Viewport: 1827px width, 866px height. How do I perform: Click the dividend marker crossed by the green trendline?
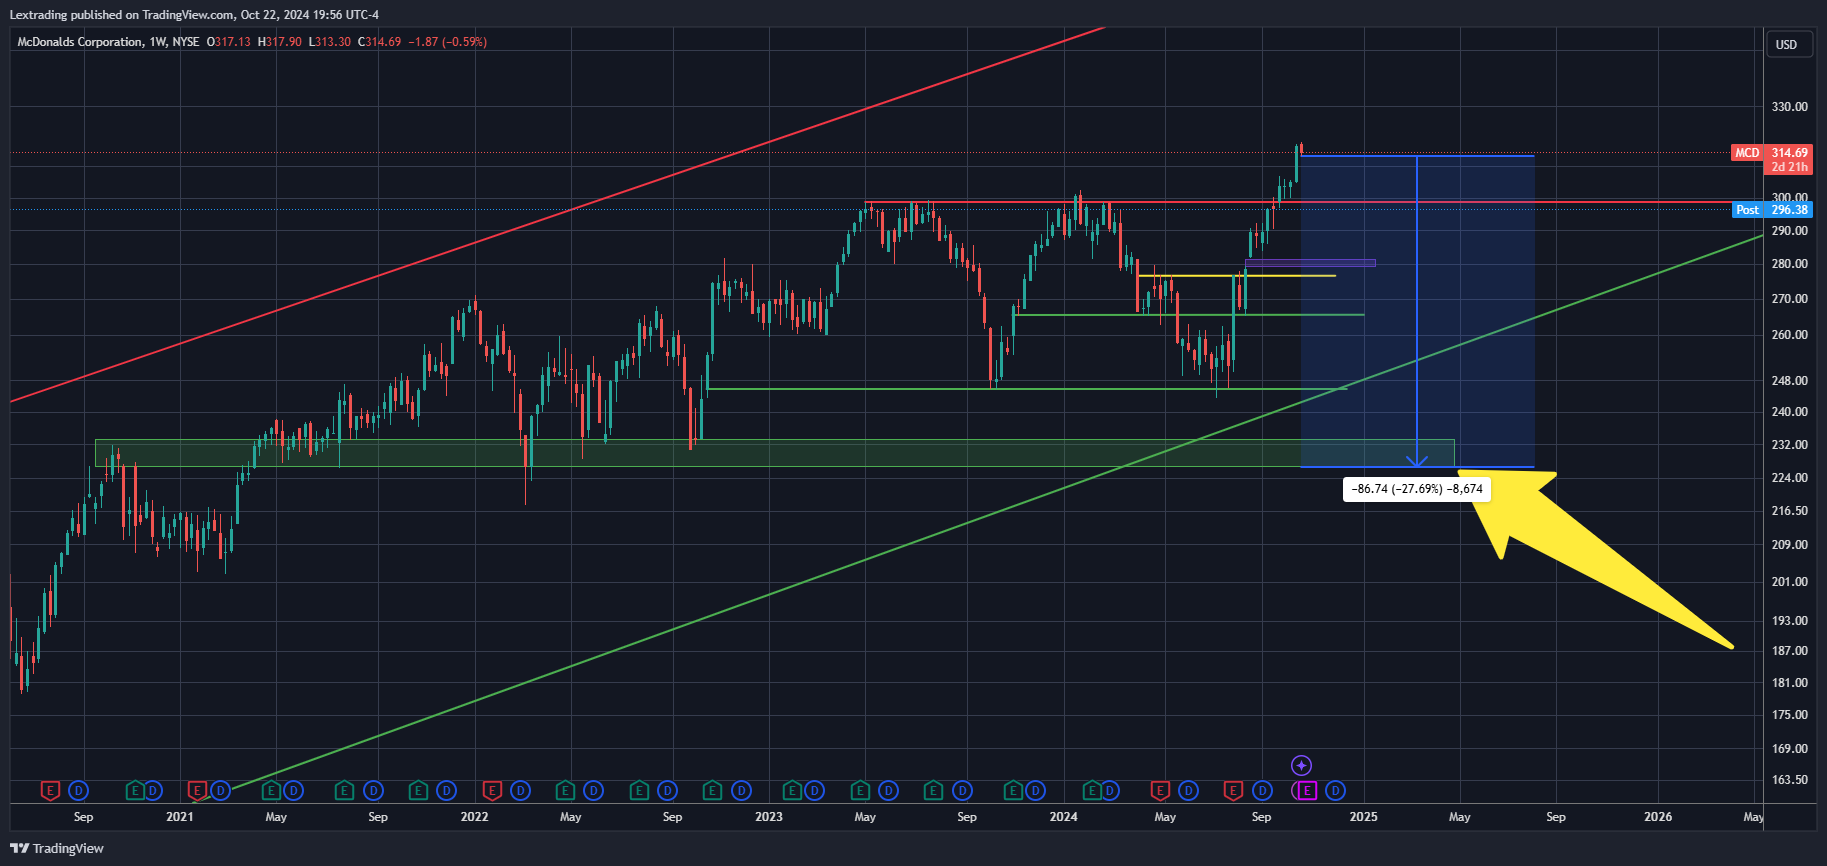221,791
